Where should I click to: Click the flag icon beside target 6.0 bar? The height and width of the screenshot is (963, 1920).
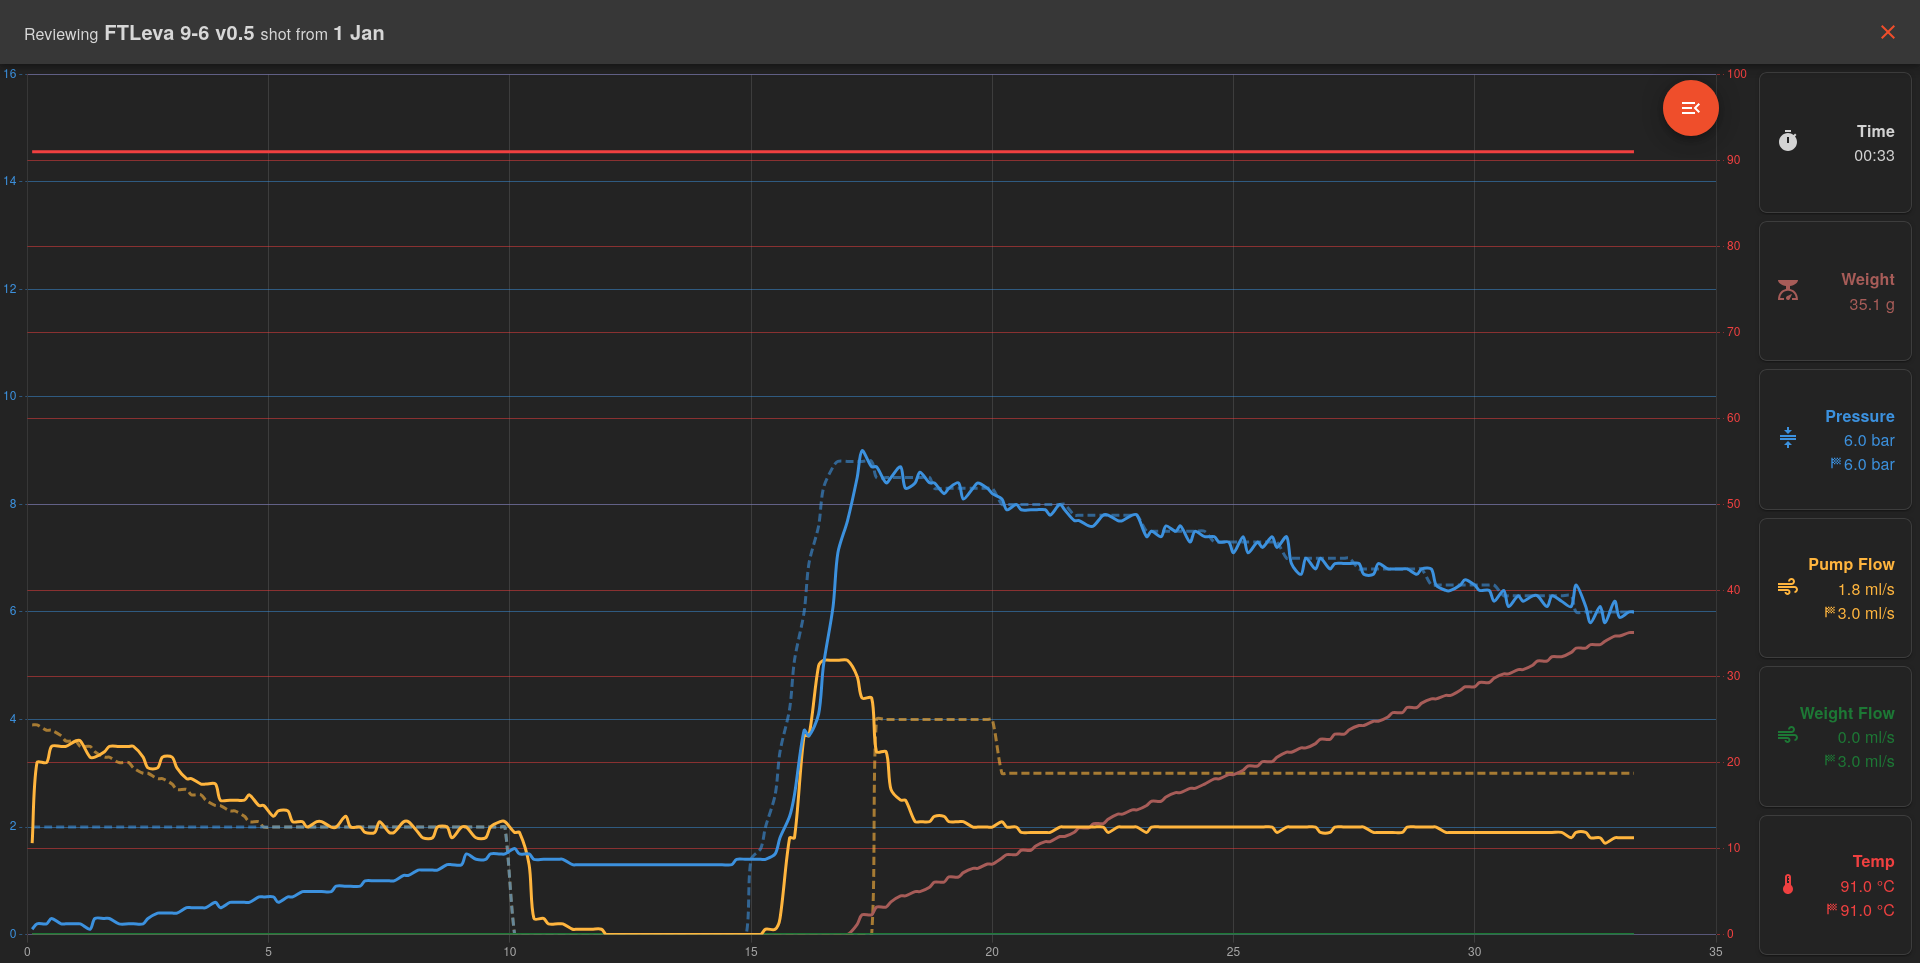pos(1835,463)
